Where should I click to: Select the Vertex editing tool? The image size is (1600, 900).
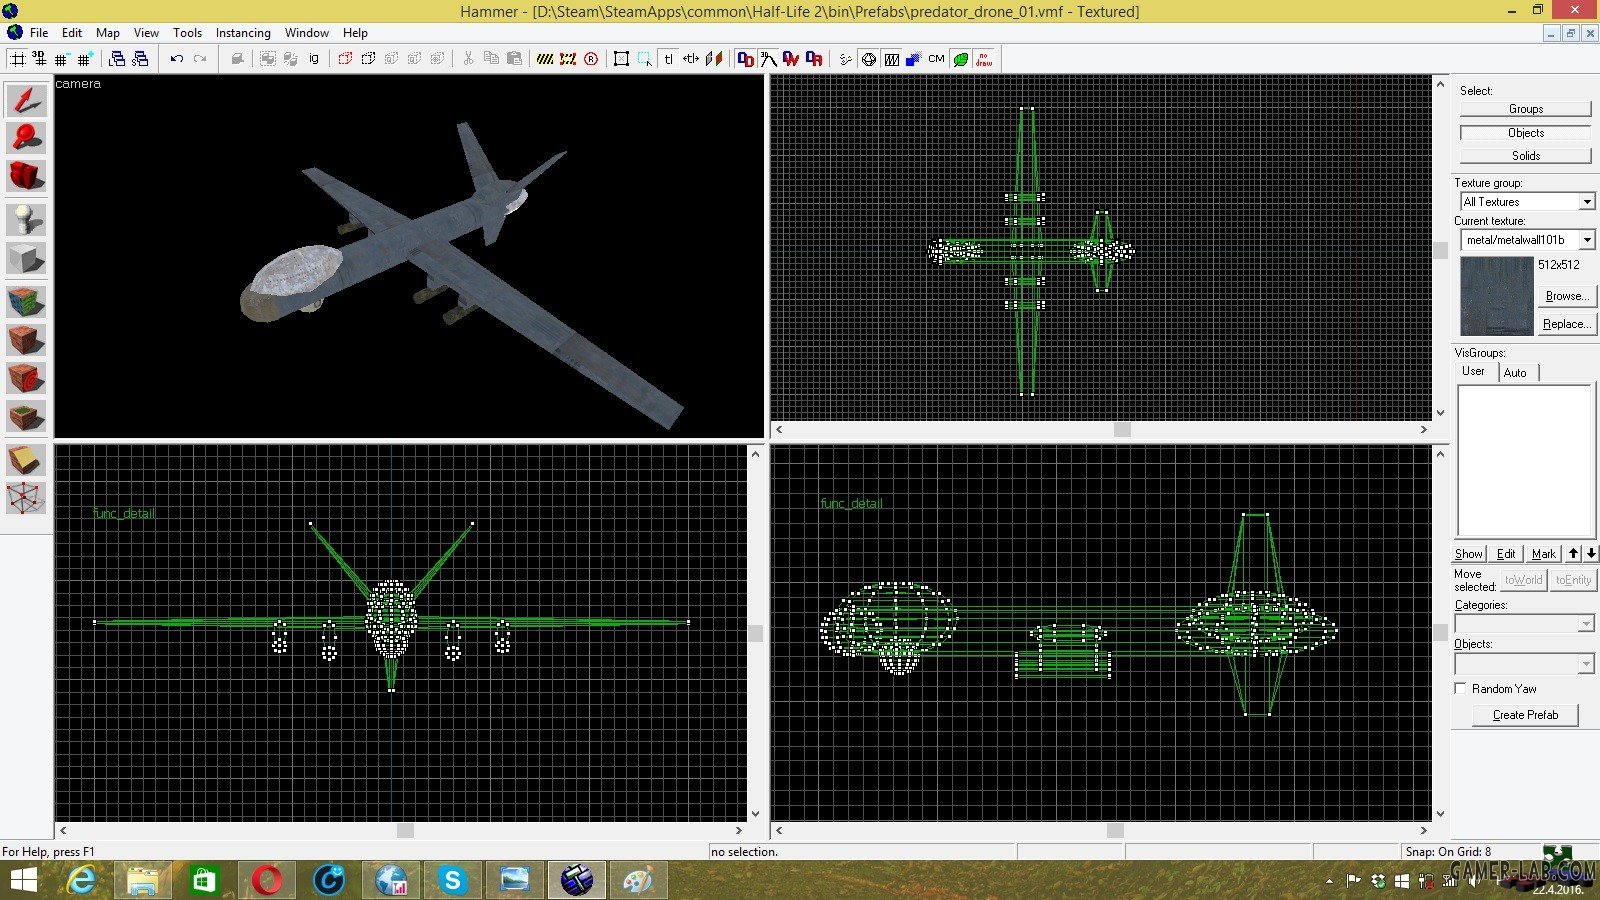[x=27, y=498]
